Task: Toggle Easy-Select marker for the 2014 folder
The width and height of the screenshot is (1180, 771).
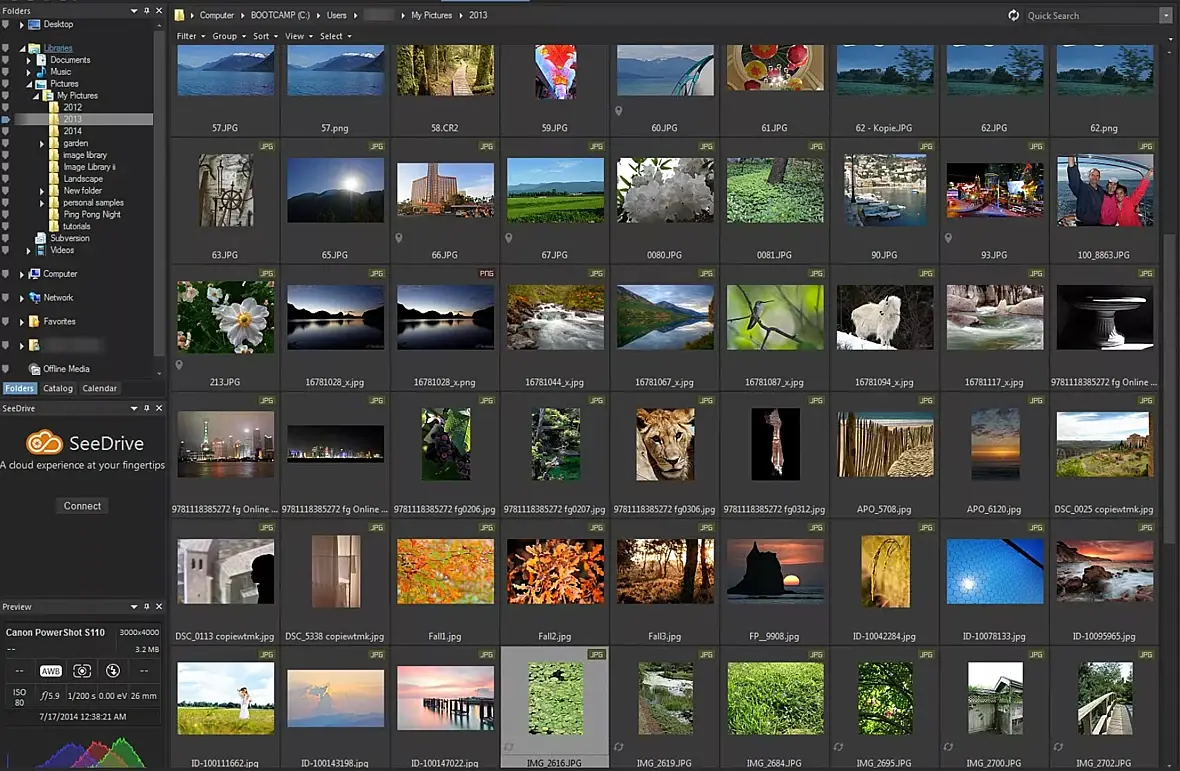Action: pyautogui.click(x=6, y=131)
